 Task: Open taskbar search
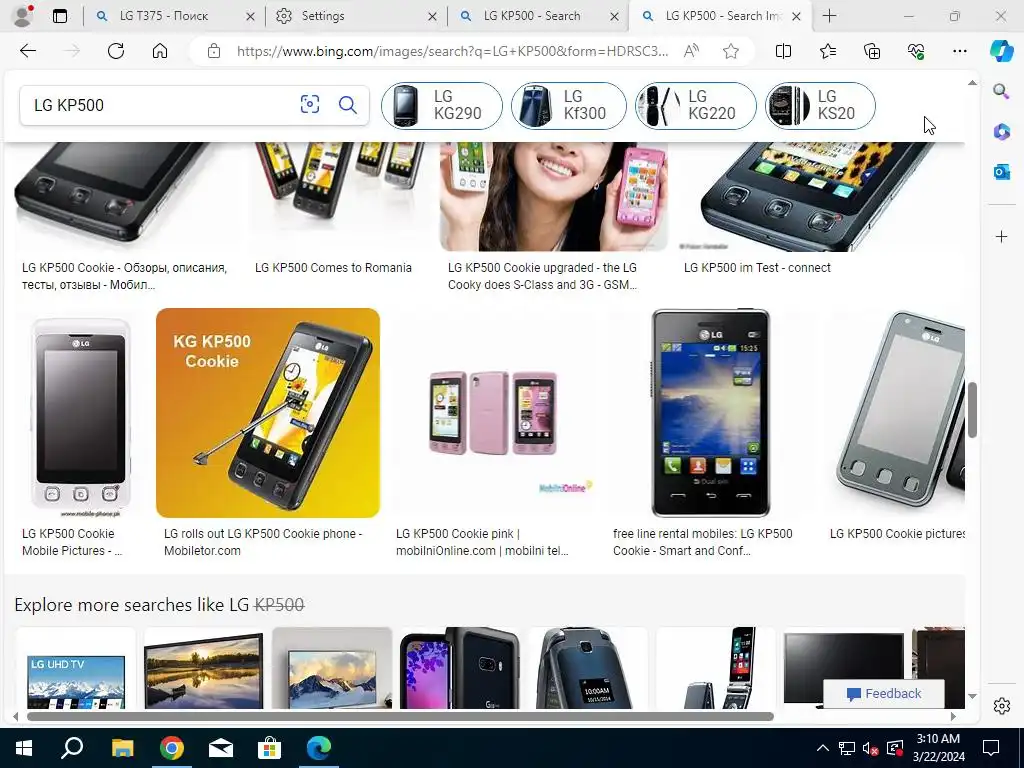click(72, 748)
